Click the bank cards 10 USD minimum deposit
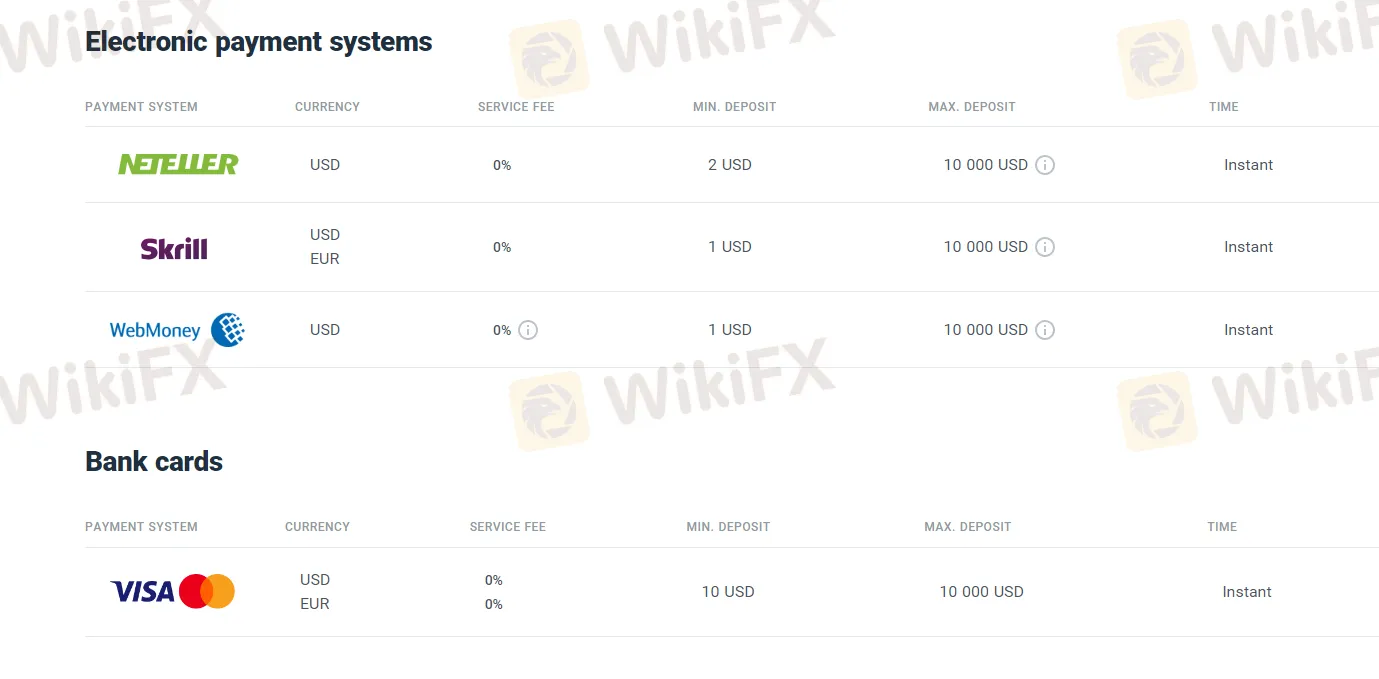The image size is (1379, 679). tap(728, 592)
